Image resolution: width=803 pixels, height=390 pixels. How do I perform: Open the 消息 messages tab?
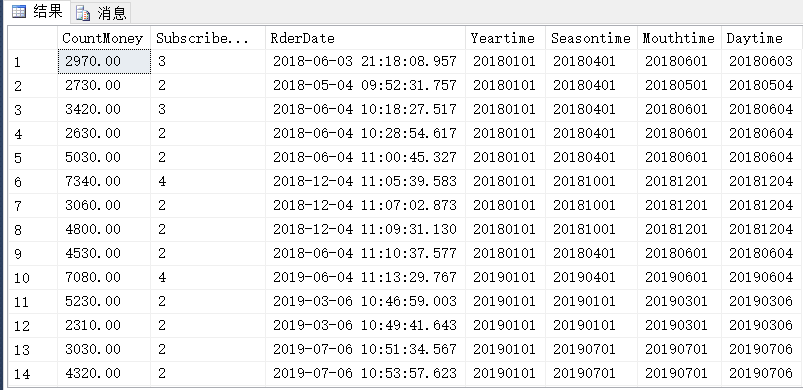[101, 13]
